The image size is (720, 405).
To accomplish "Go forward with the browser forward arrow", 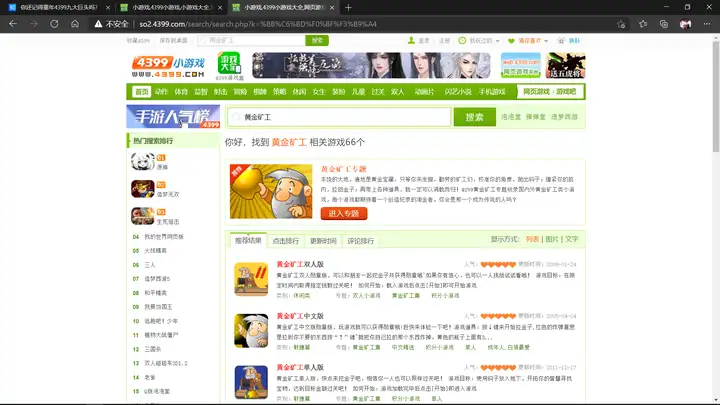I will pos(34,24).
